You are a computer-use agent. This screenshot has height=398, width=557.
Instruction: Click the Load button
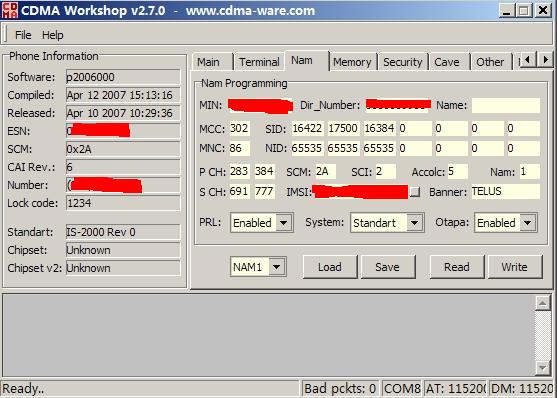coord(330,267)
